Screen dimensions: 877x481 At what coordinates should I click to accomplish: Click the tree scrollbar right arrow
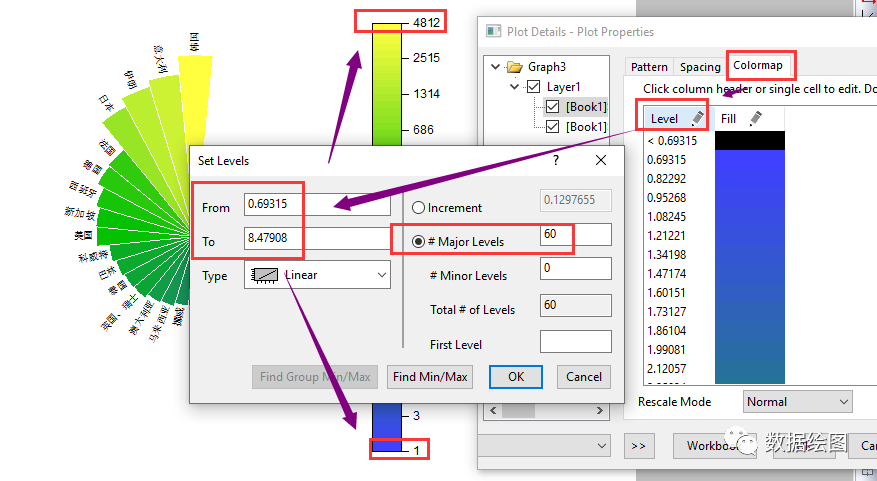pos(600,411)
